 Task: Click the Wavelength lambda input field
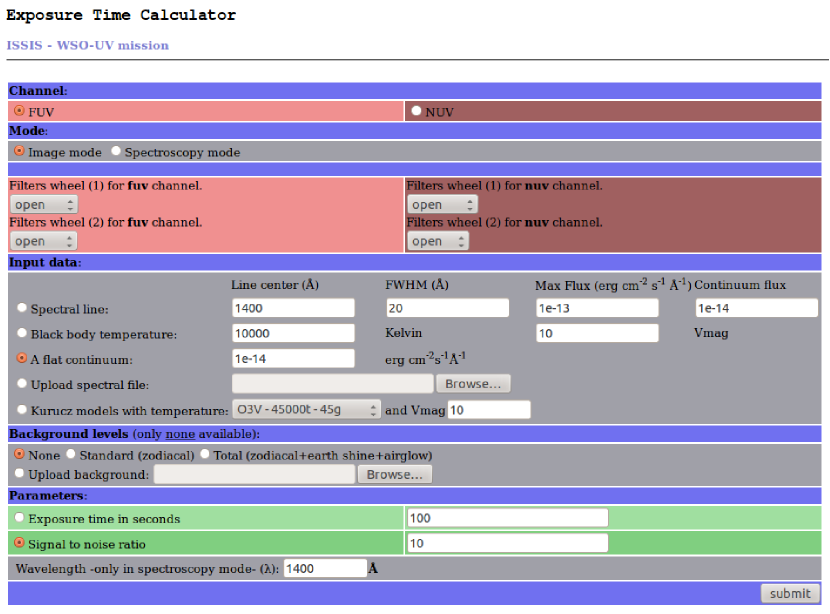tap(325, 568)
